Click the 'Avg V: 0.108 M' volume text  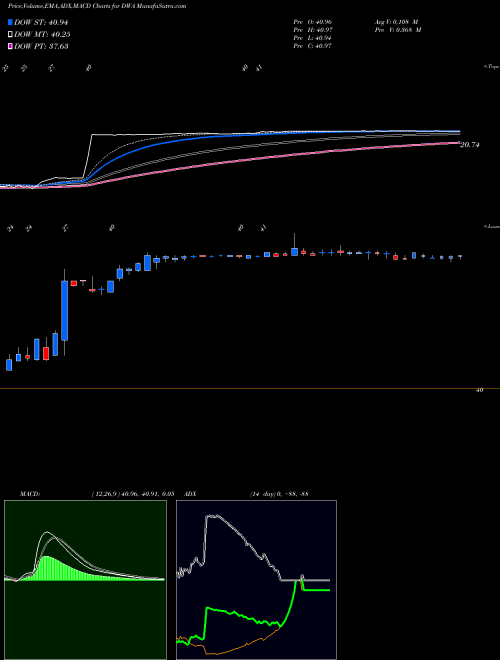[x=397, y=21]
